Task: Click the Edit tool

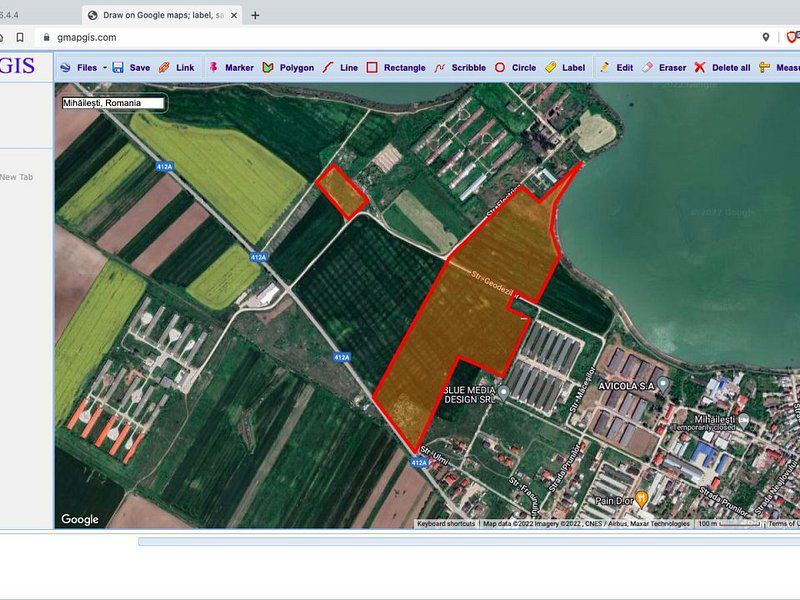Action: pos(616,68)
